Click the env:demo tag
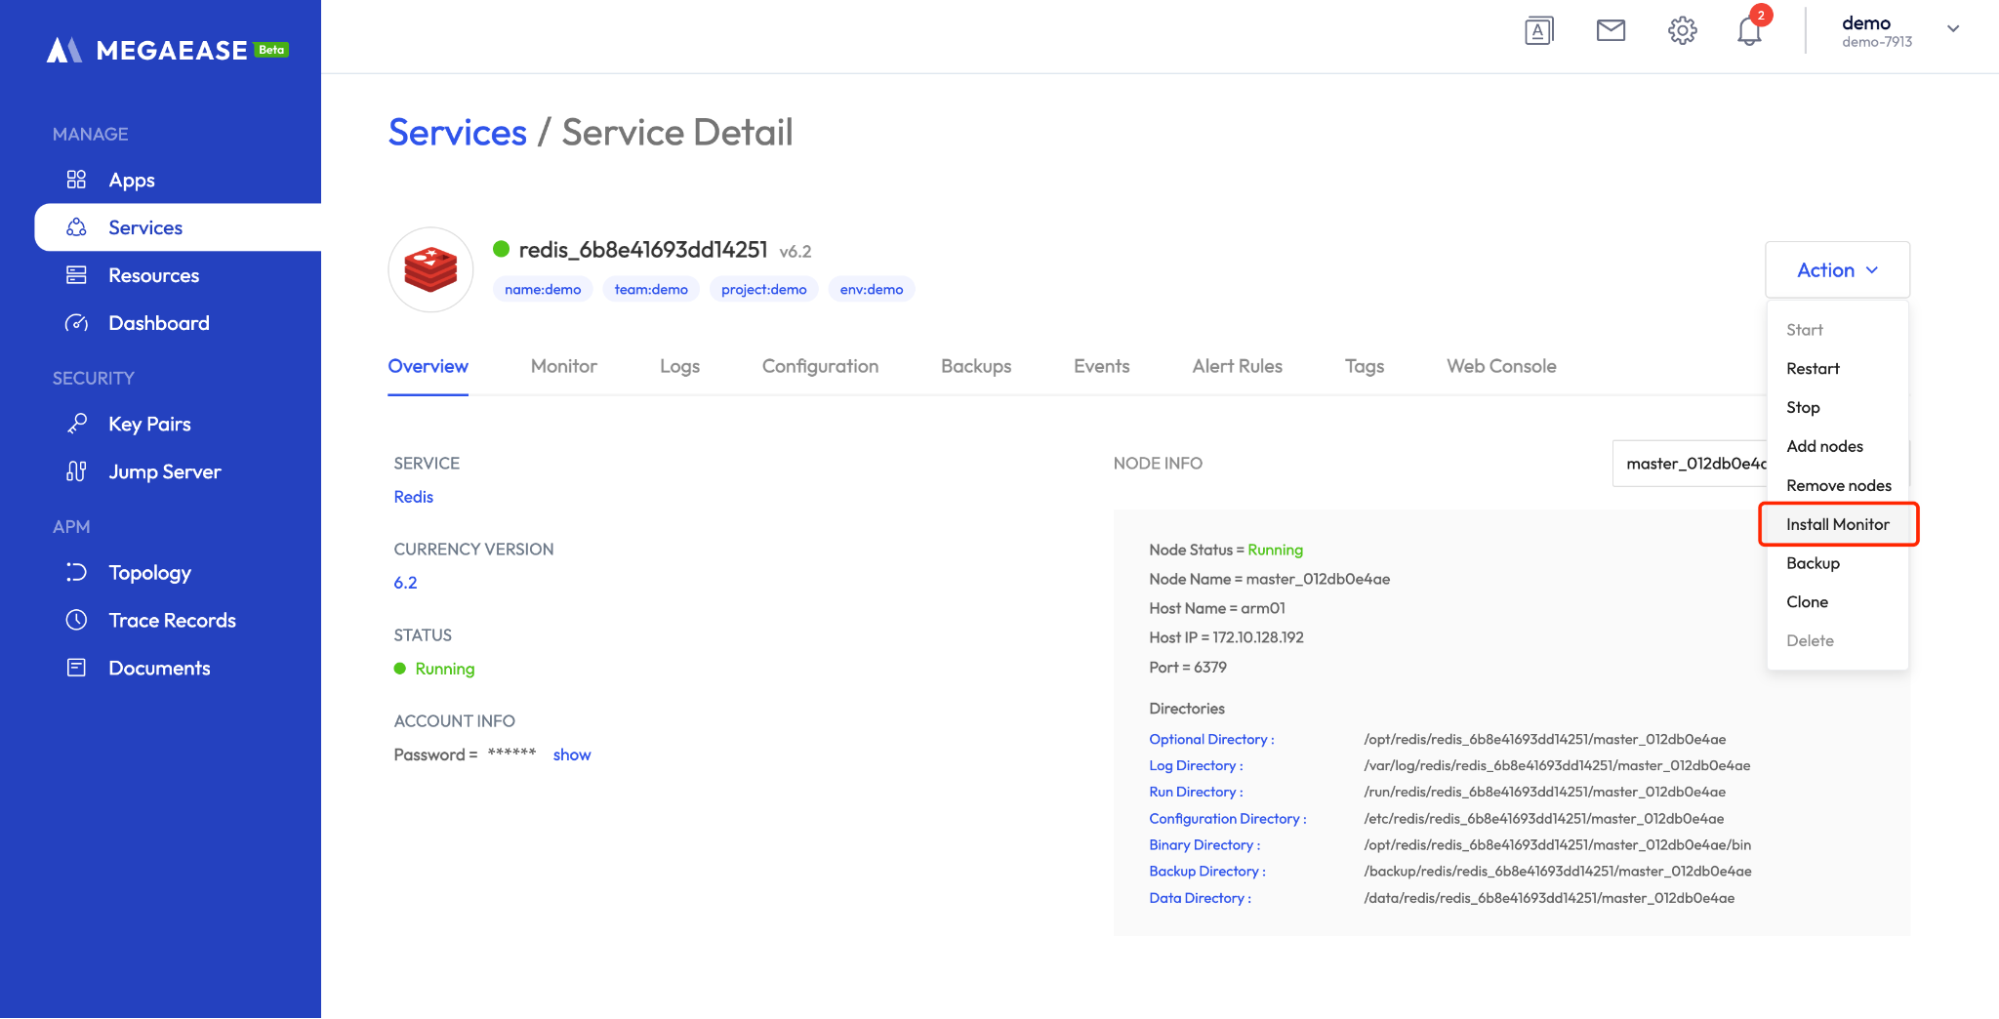The image size is (1999, 1019). tap(871, 290)
